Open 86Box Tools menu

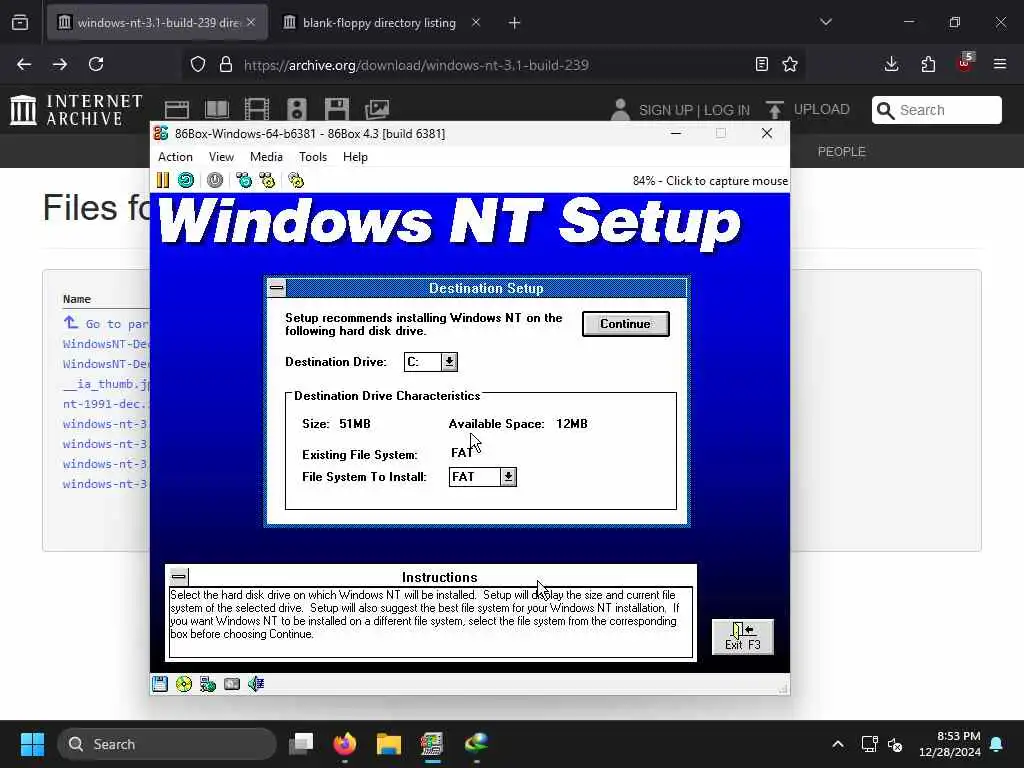pos(313,157)
